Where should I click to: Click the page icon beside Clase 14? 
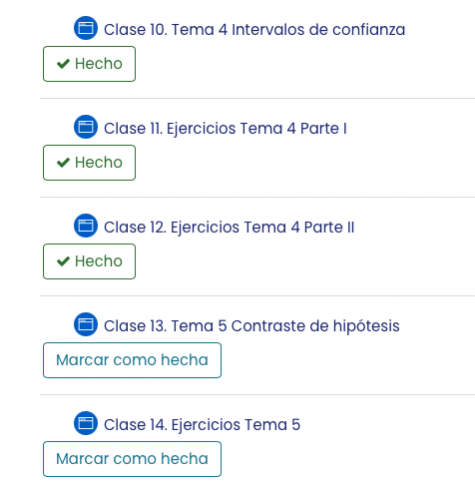point(86,423)
